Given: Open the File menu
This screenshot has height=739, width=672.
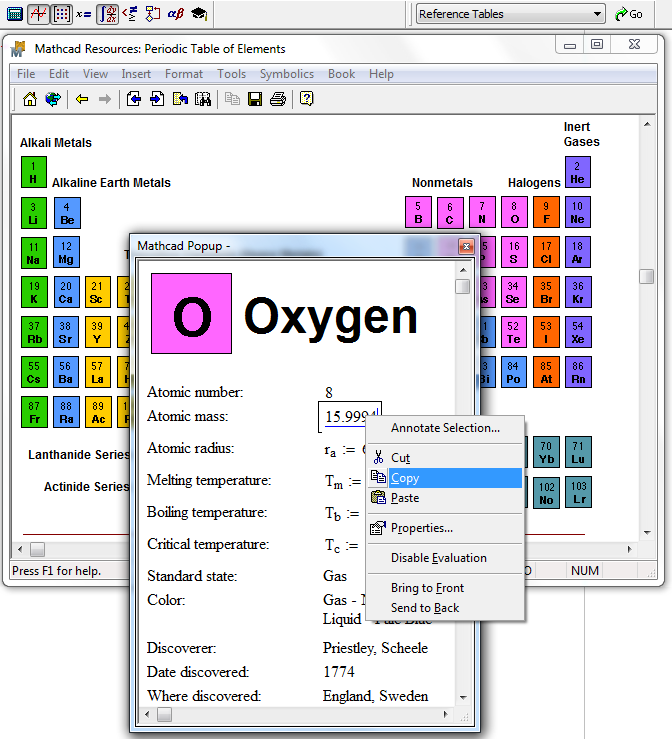Looking at the screenshot, I should [x=26, y=74].
